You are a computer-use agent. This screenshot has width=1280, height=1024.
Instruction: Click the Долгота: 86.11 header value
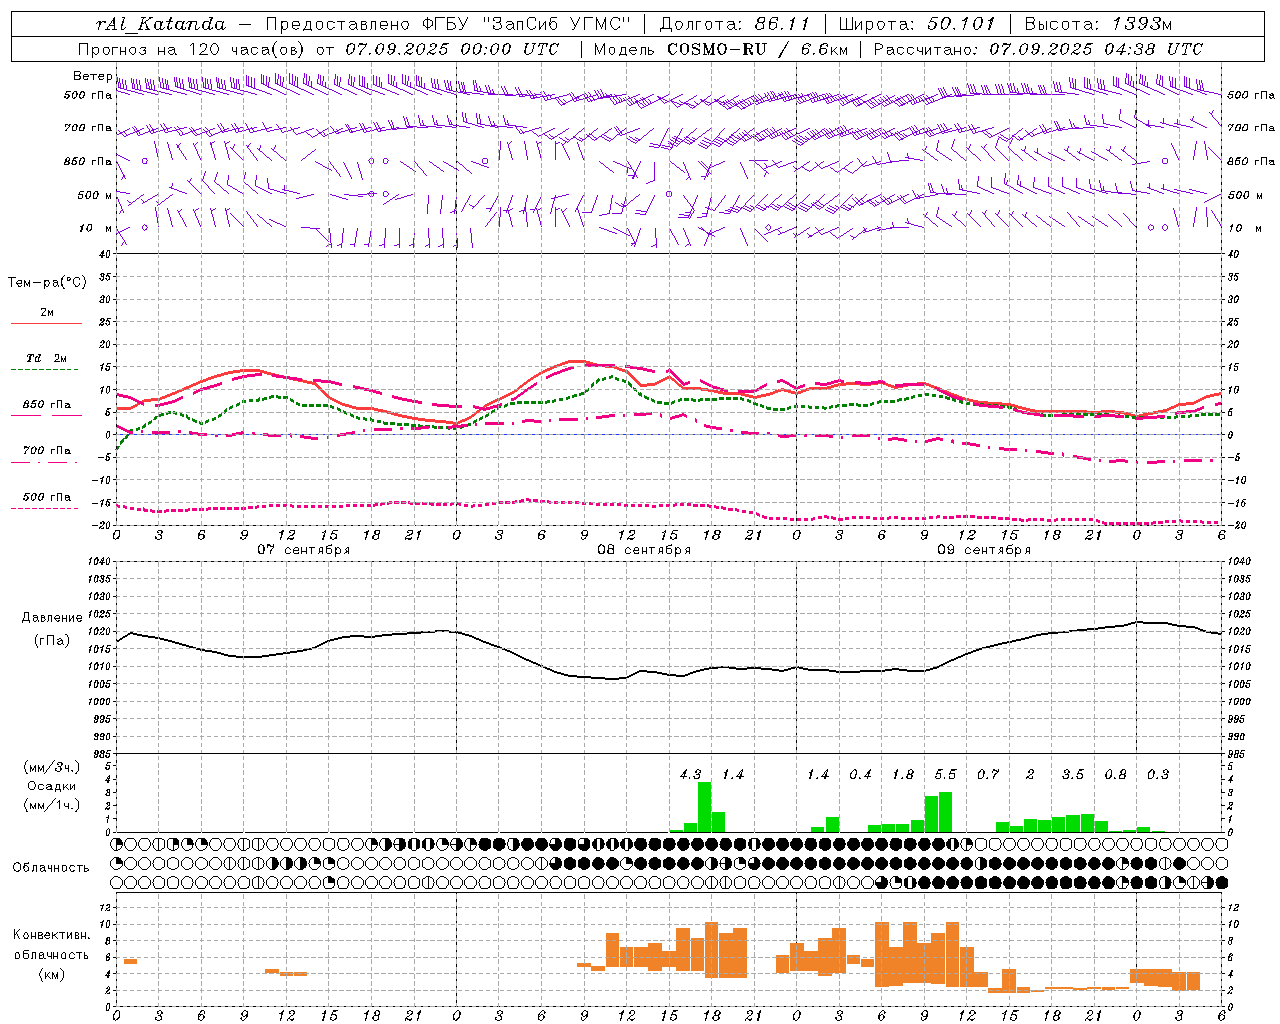[x=735, y=24]
